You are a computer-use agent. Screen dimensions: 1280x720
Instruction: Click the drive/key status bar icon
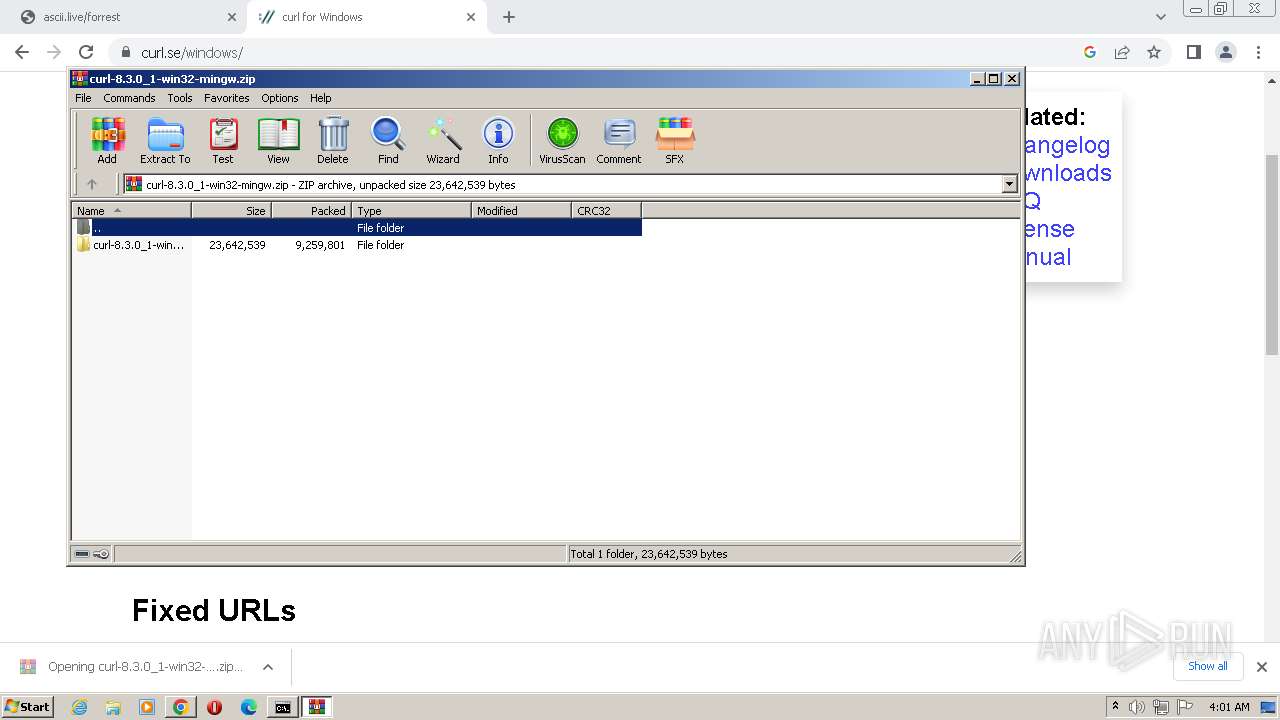tap(92, 554)
